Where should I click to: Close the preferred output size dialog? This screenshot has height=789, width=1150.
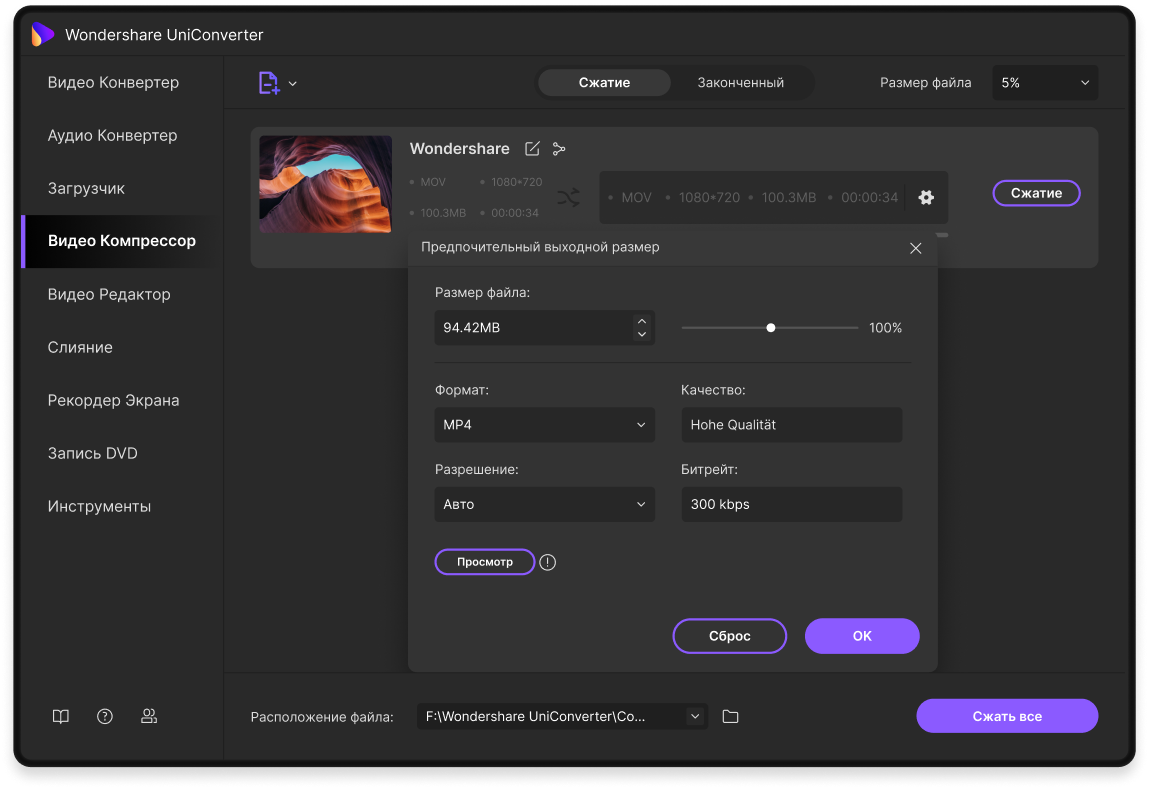915,249
